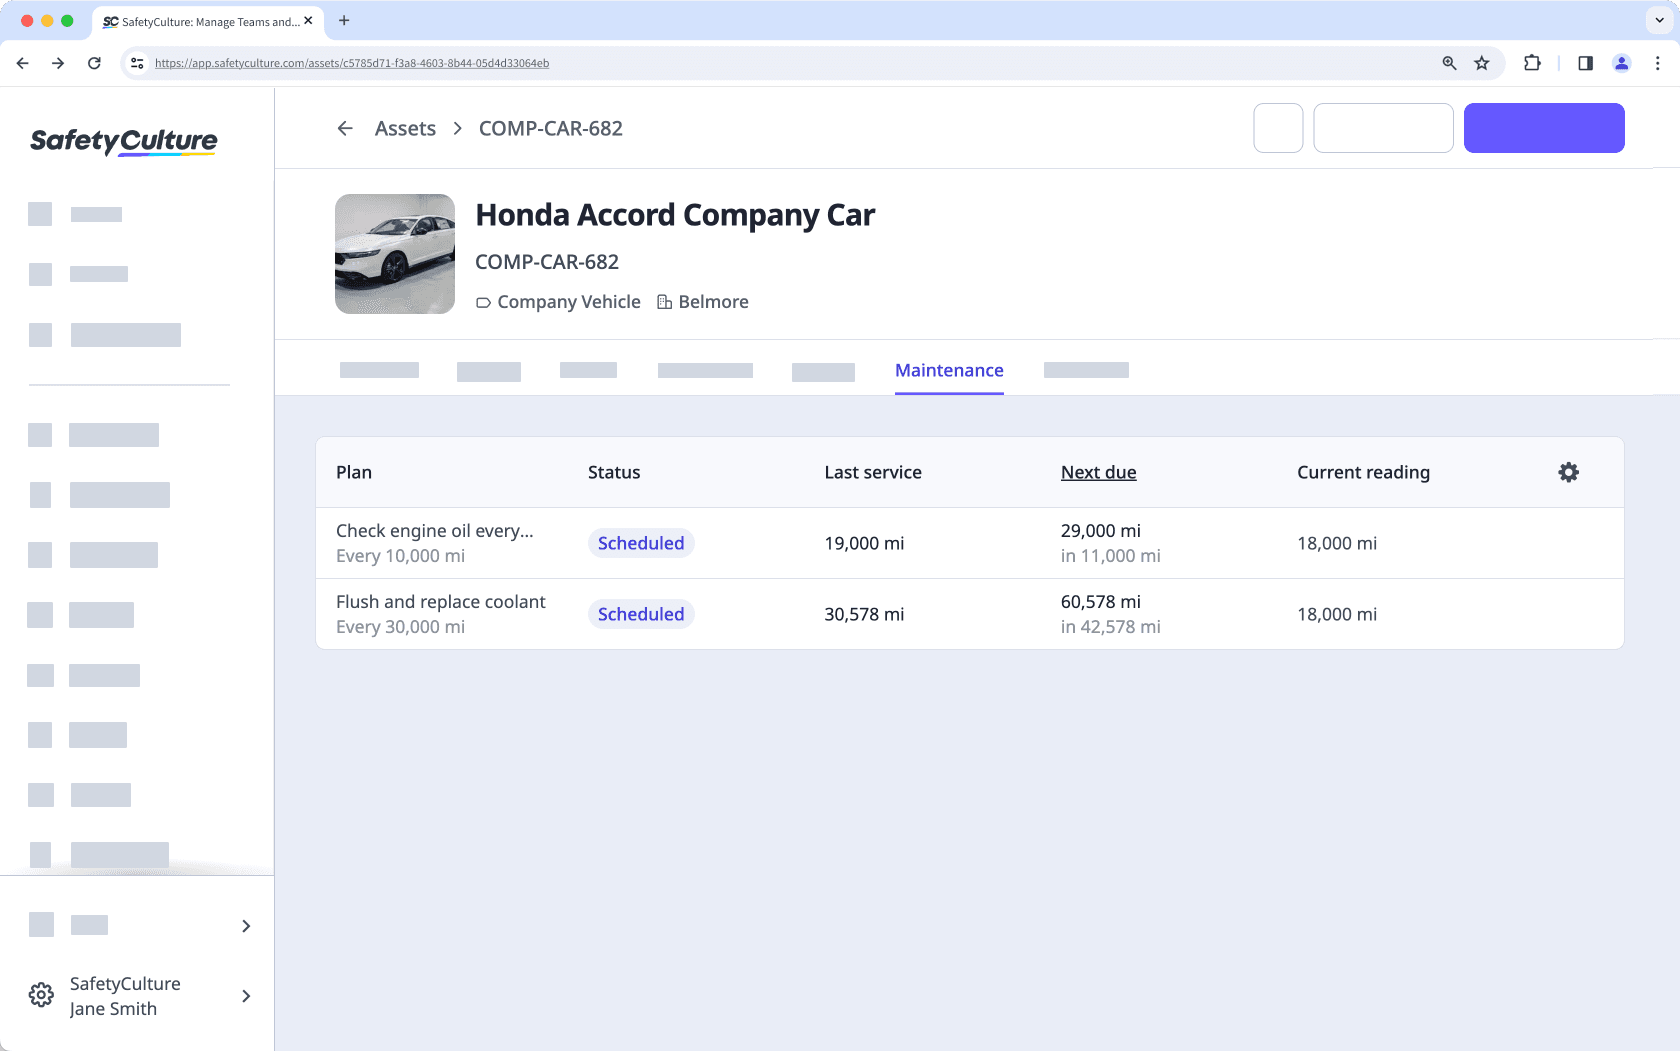Screen dimensions: 1680x1051
Task: Click the Company Vehicle type icon
Action: click(483, 302)
